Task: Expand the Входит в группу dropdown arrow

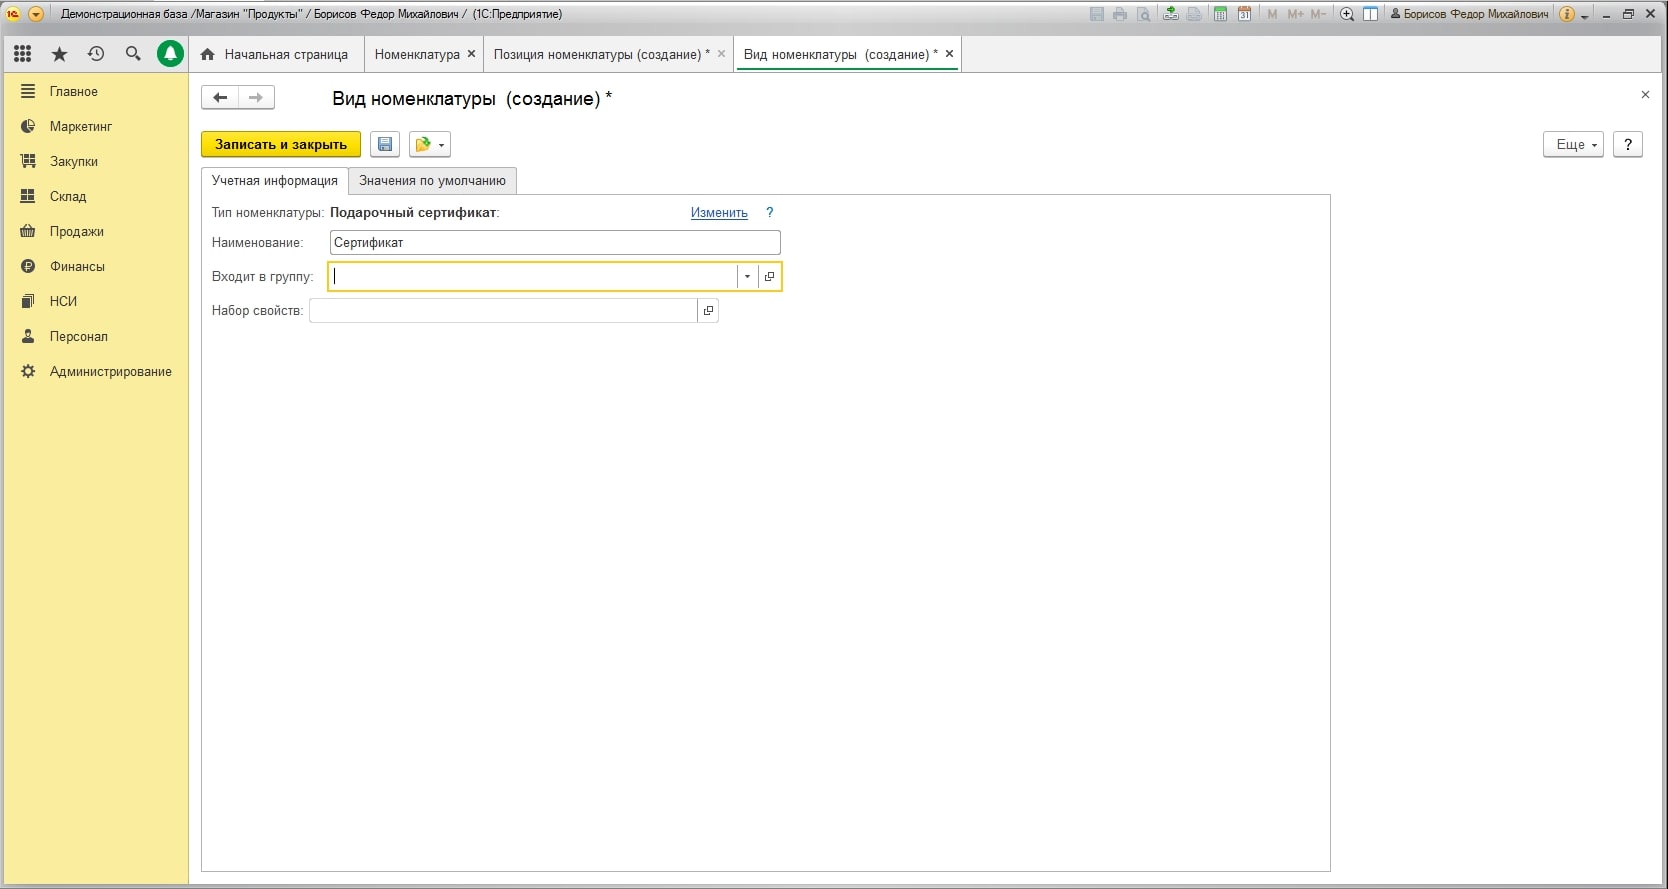Action: [x=747, y=277]
